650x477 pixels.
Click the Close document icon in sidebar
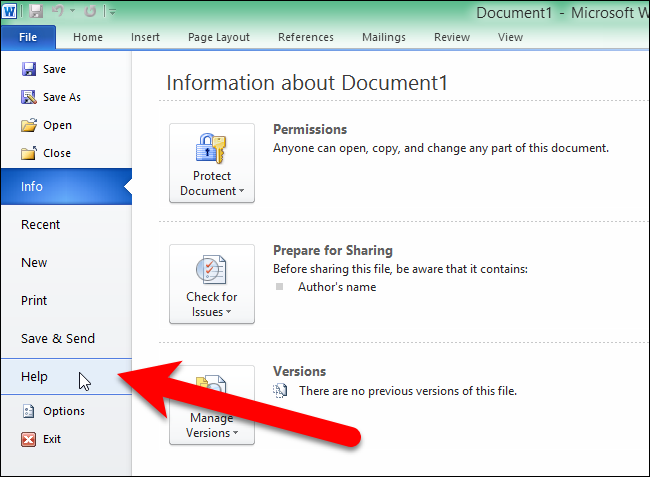[x=28, y=153]
